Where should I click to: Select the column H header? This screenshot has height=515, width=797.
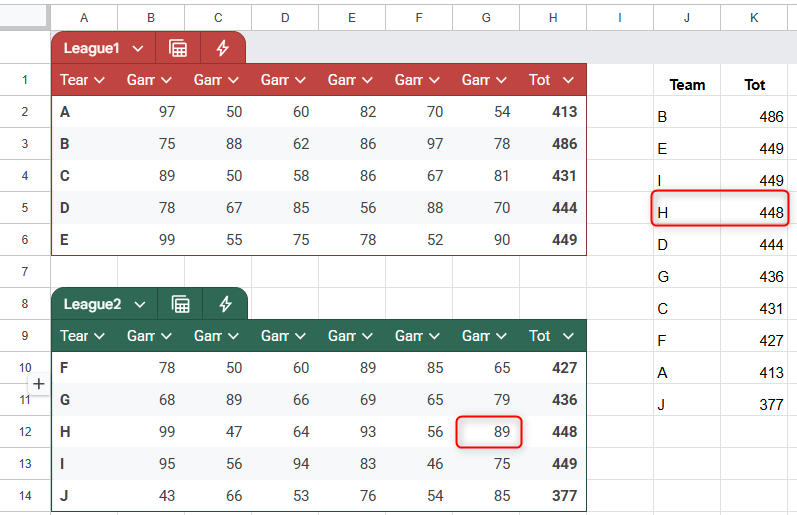(x=553, y=17)
